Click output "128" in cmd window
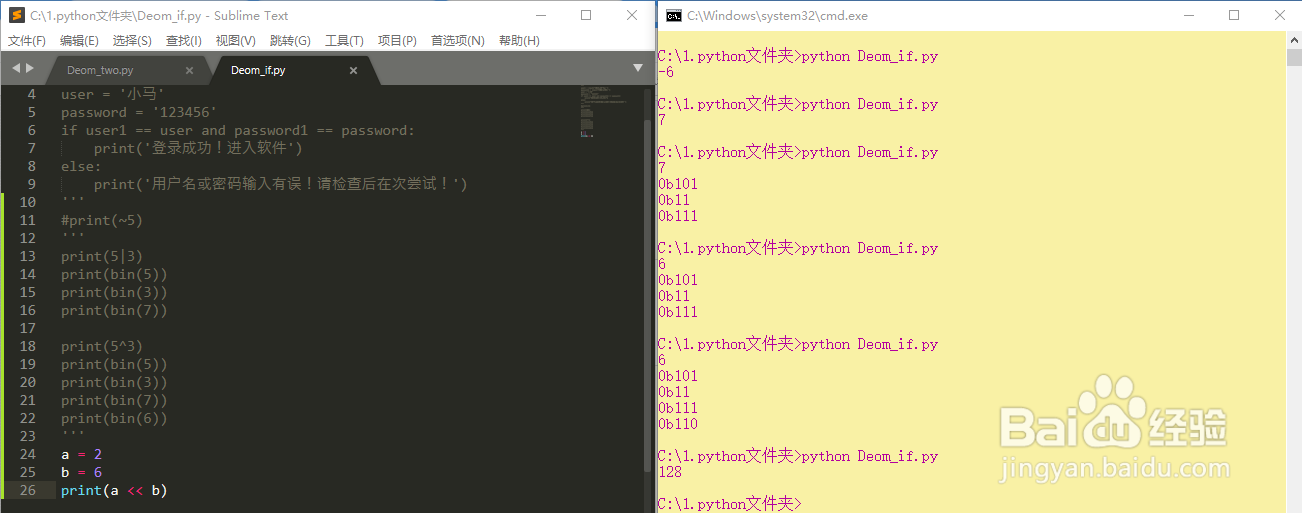This screenshot has height=513, width=1302. click(x=670, y=472)
